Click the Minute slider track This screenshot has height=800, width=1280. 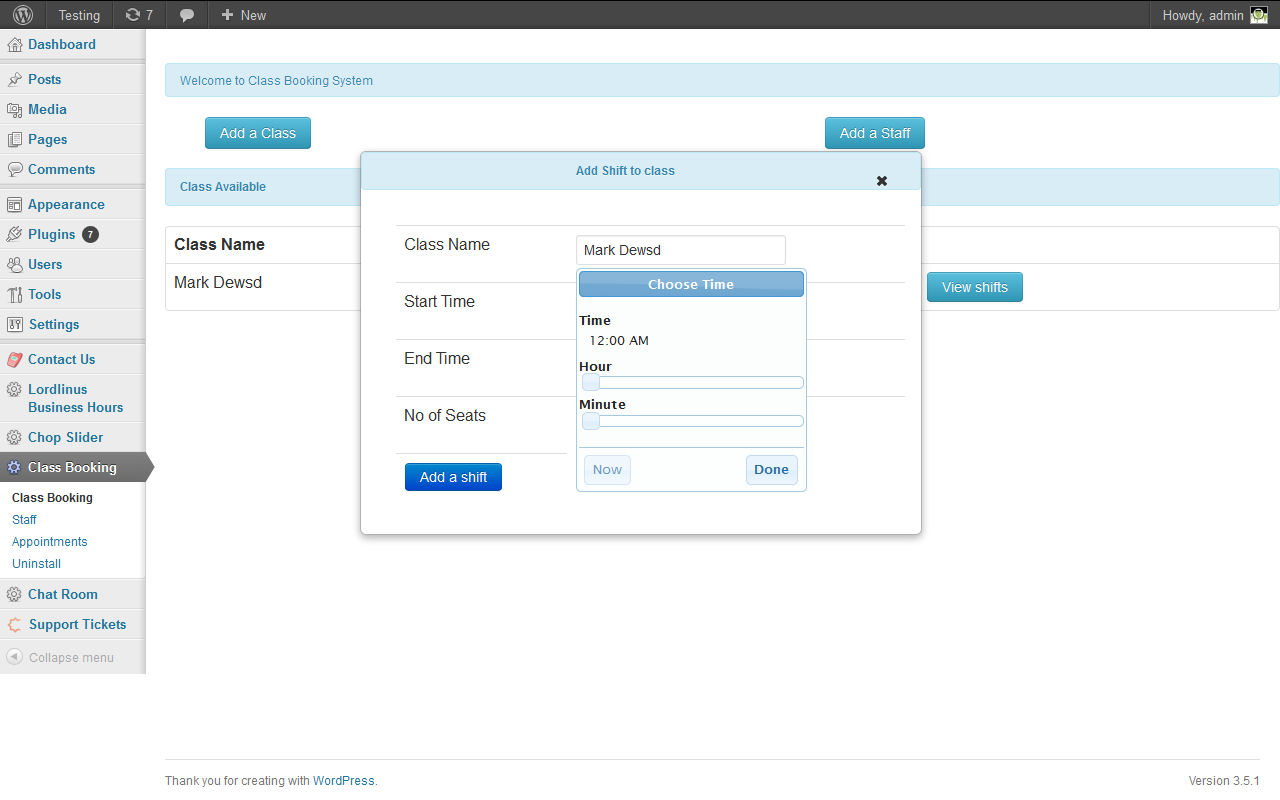[692, 421]
